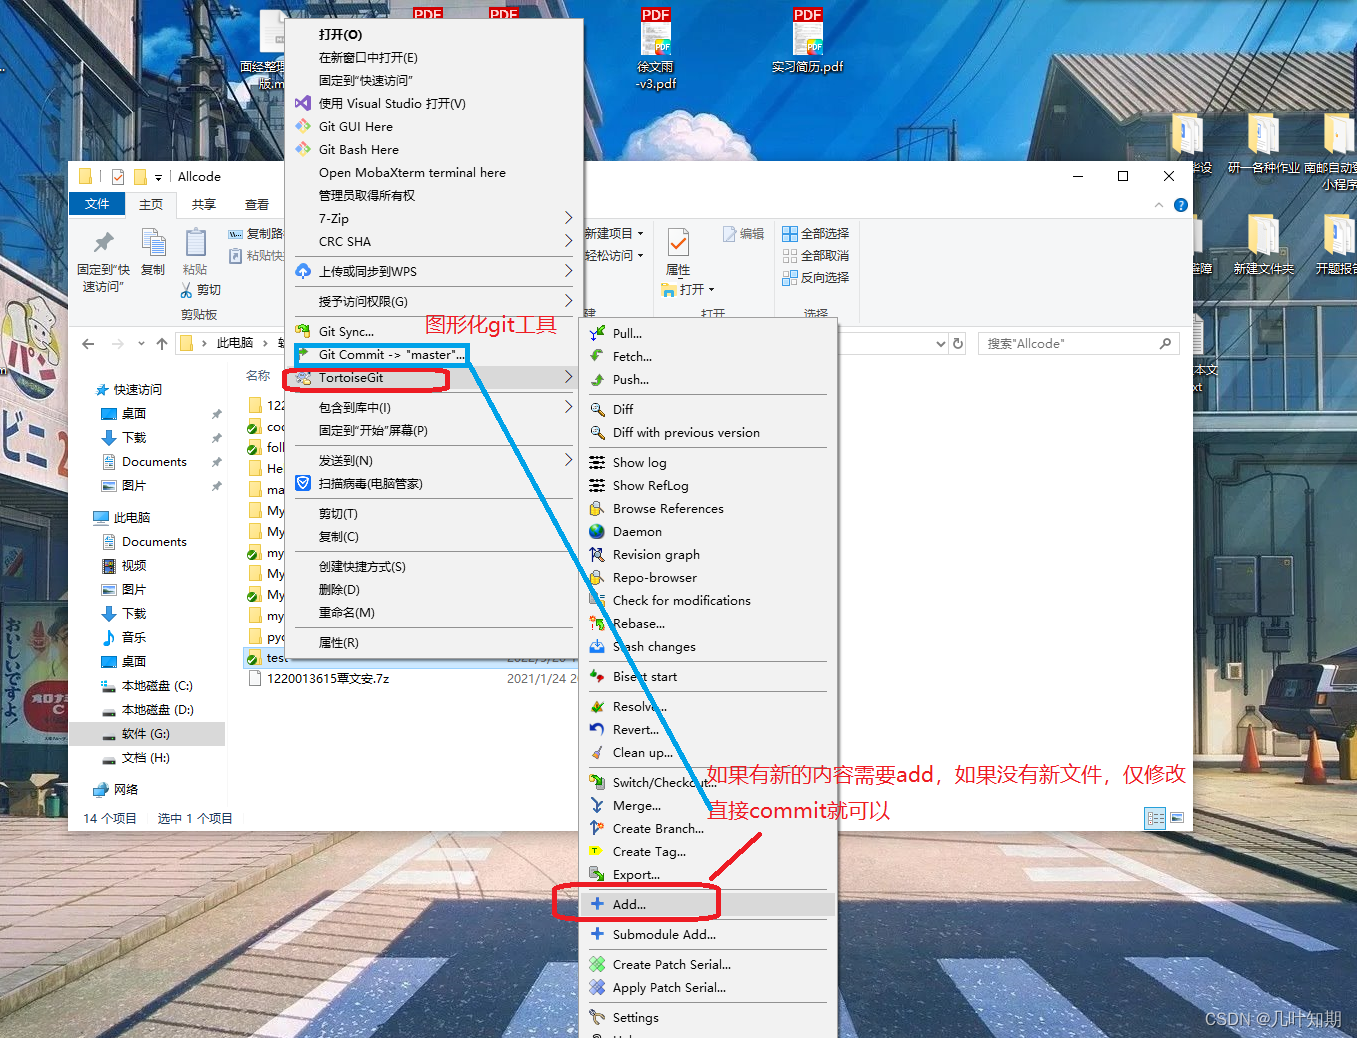The height and width of the screenshot is (1038, 1357).
Task: Click the Explorer help question mark icon
Action: pos(1180,205)
